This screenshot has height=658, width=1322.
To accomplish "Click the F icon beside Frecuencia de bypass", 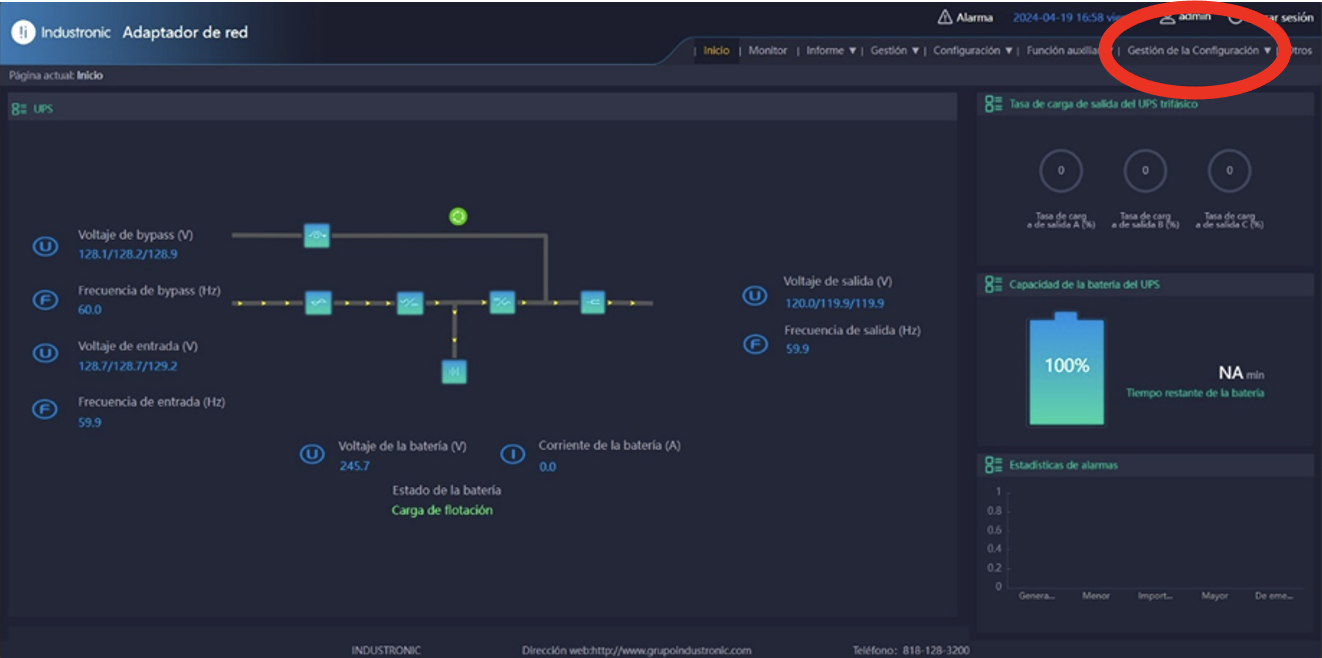I will (x=45, y=300).
